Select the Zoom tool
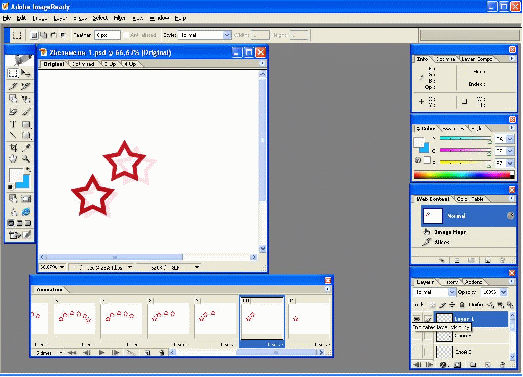Screen dimensions: 523x377 [x=26, y=159]
